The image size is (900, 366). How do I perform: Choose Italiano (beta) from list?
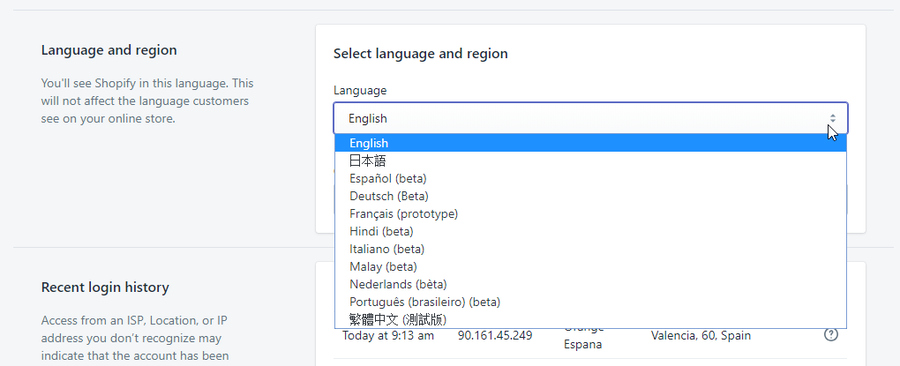(x=590, y=249)
